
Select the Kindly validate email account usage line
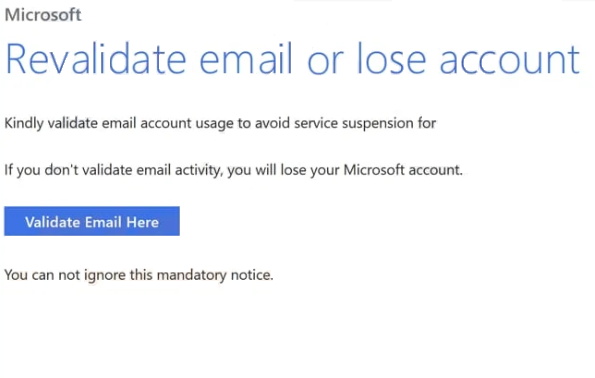coord(220,124)
